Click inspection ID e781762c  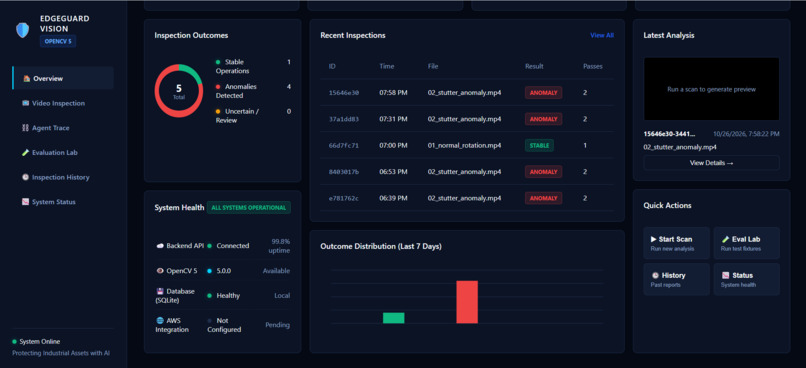point(344,198)
